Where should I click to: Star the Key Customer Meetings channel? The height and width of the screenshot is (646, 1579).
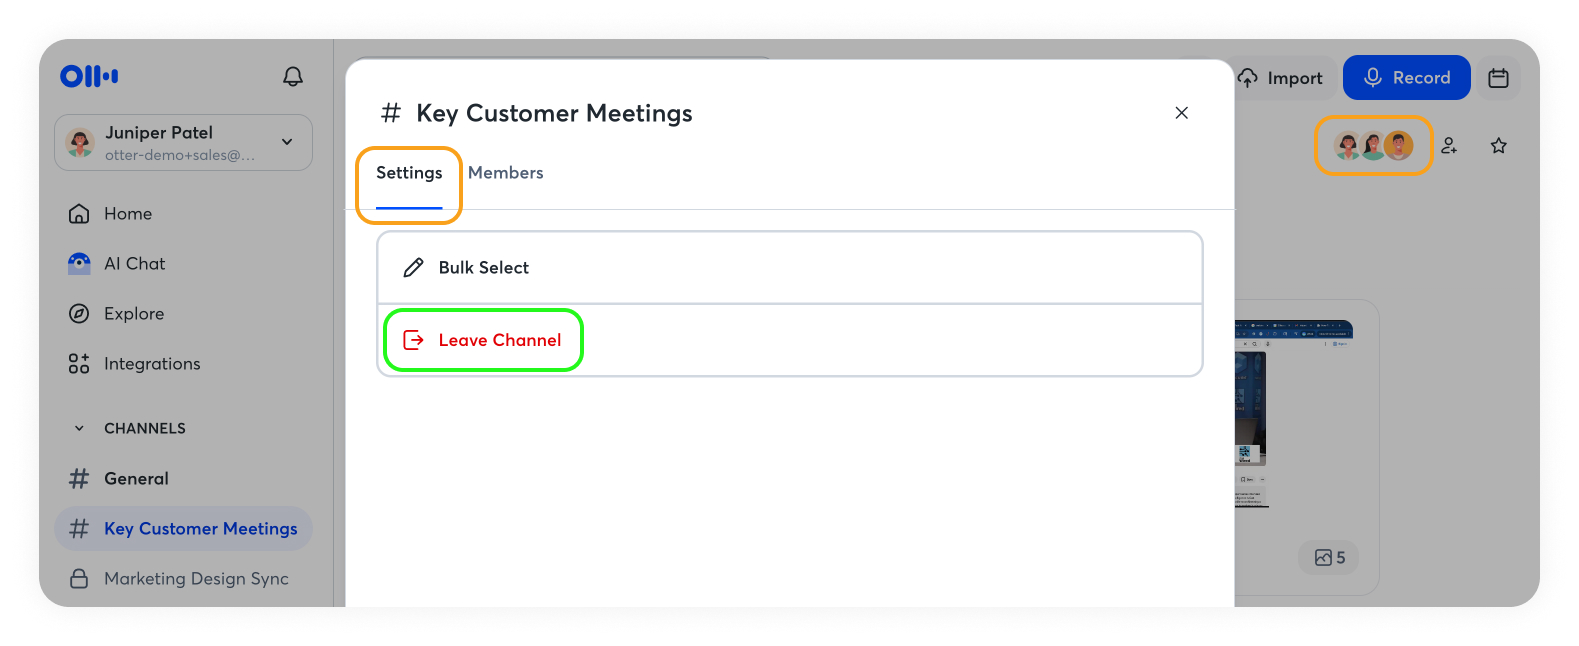1498,146
